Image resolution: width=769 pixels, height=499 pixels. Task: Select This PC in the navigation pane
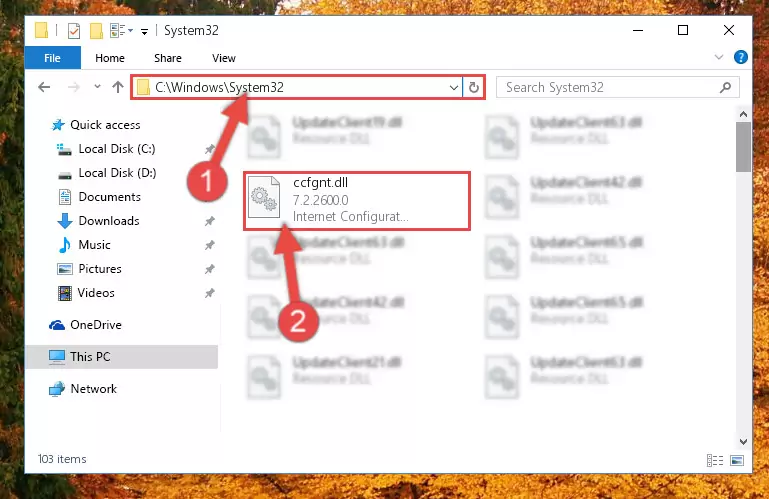122,357
